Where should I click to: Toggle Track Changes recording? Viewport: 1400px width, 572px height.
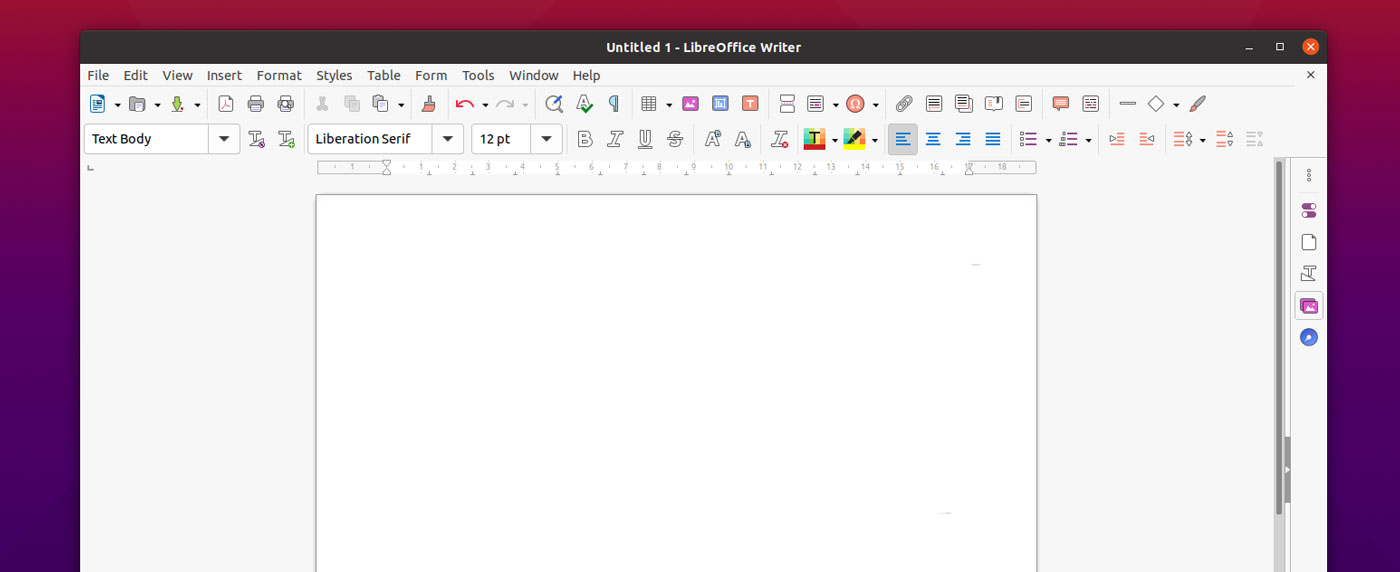click(1091, 103)
